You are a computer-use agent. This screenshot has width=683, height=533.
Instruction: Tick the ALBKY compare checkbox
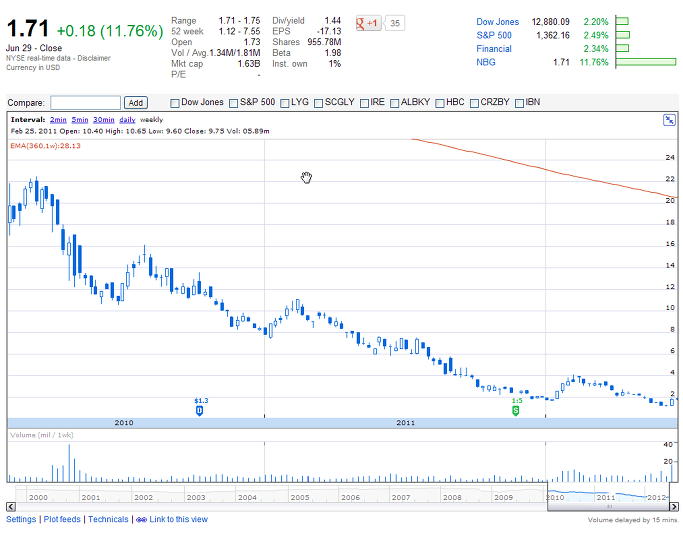click(395, 103)
